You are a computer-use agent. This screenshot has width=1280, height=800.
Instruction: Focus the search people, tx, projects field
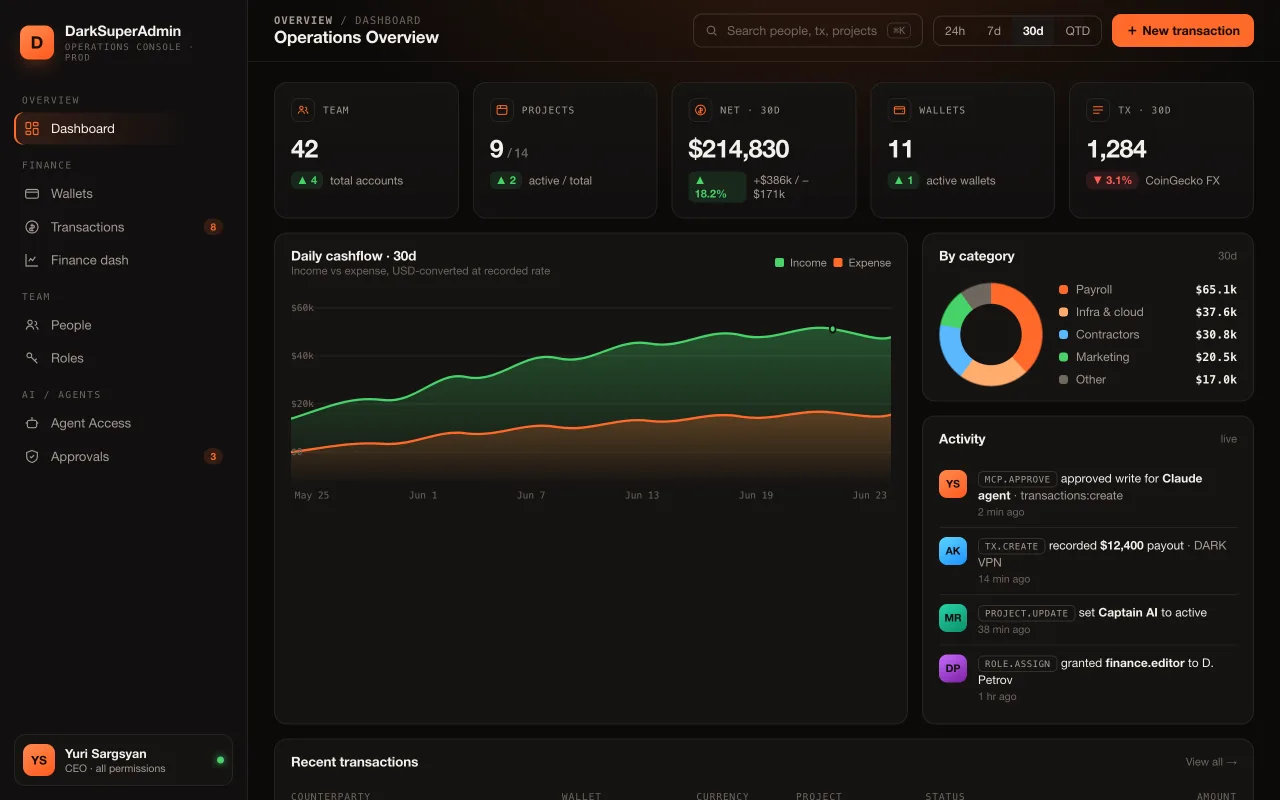[x=806, y=31]
